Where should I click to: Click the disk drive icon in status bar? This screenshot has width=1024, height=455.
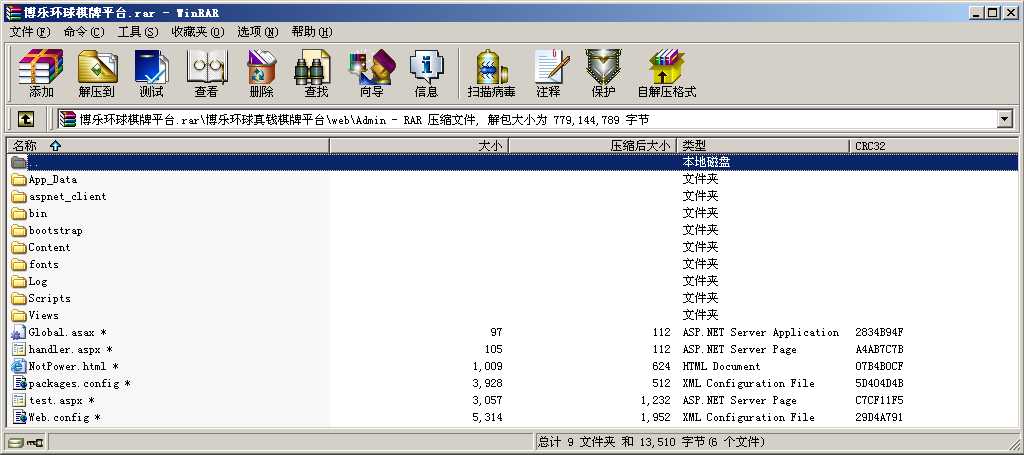pyautogui.click(x=16, y=443)
